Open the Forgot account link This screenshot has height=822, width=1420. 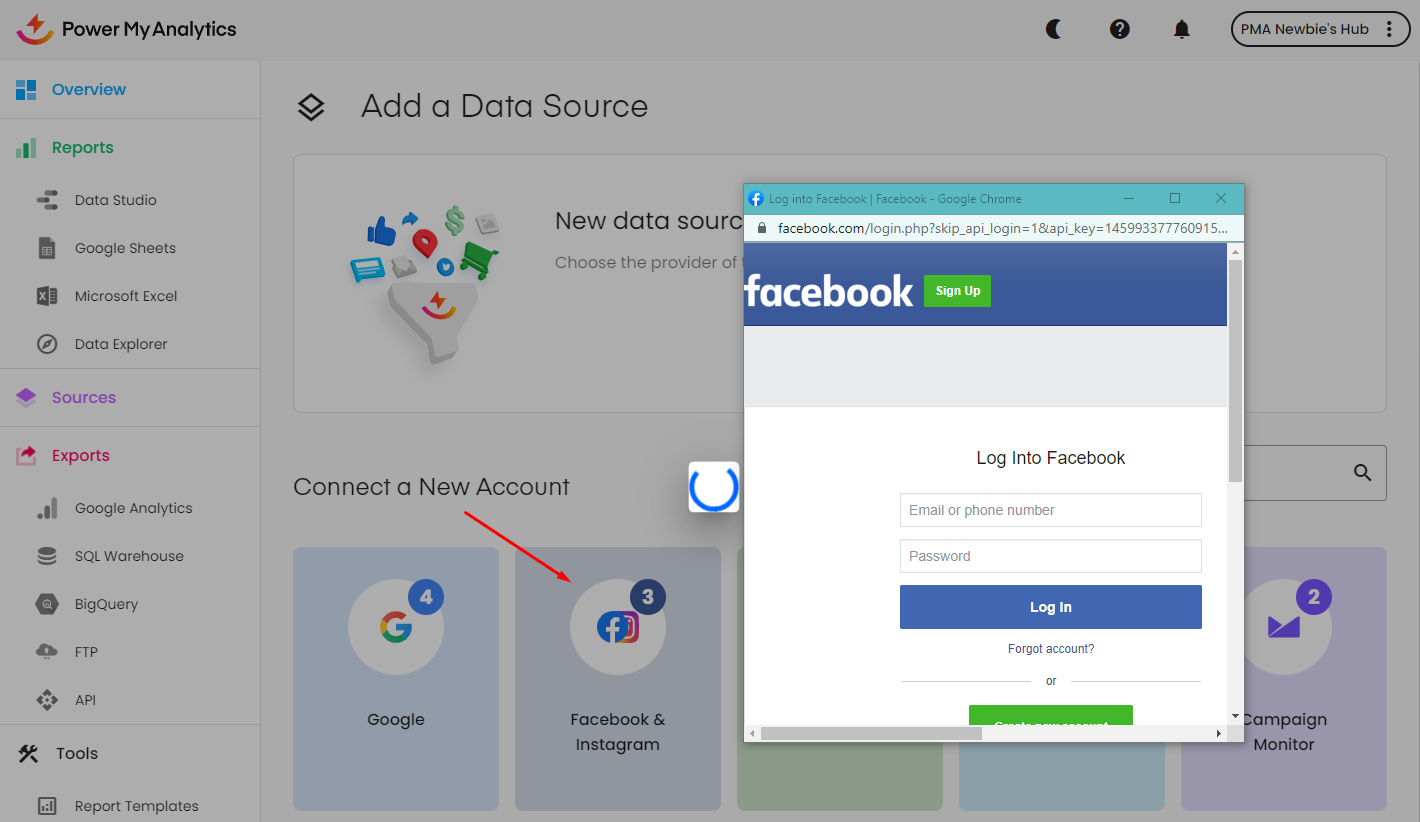pos(1050,648)
